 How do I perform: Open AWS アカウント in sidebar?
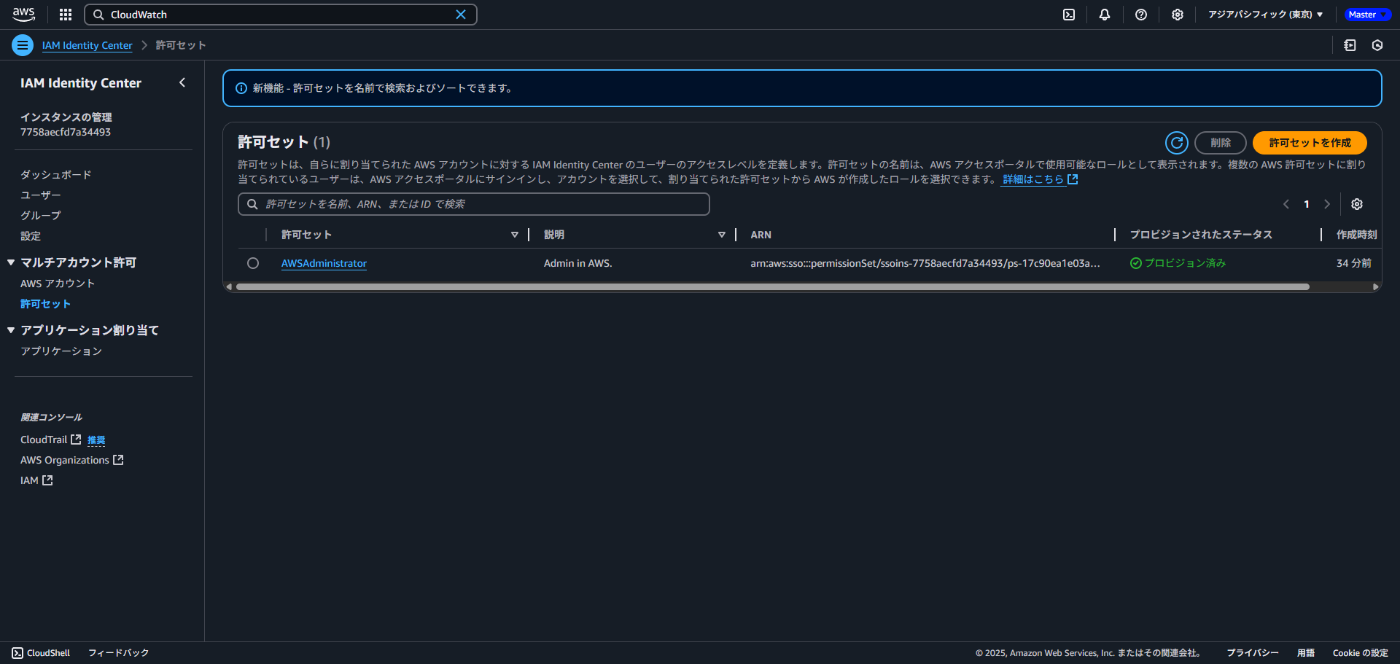[x=58, y=284]
